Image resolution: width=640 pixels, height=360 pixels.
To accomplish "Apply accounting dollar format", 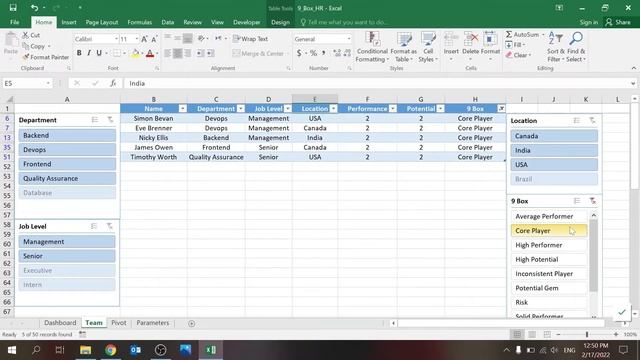I will coord(299,53).
